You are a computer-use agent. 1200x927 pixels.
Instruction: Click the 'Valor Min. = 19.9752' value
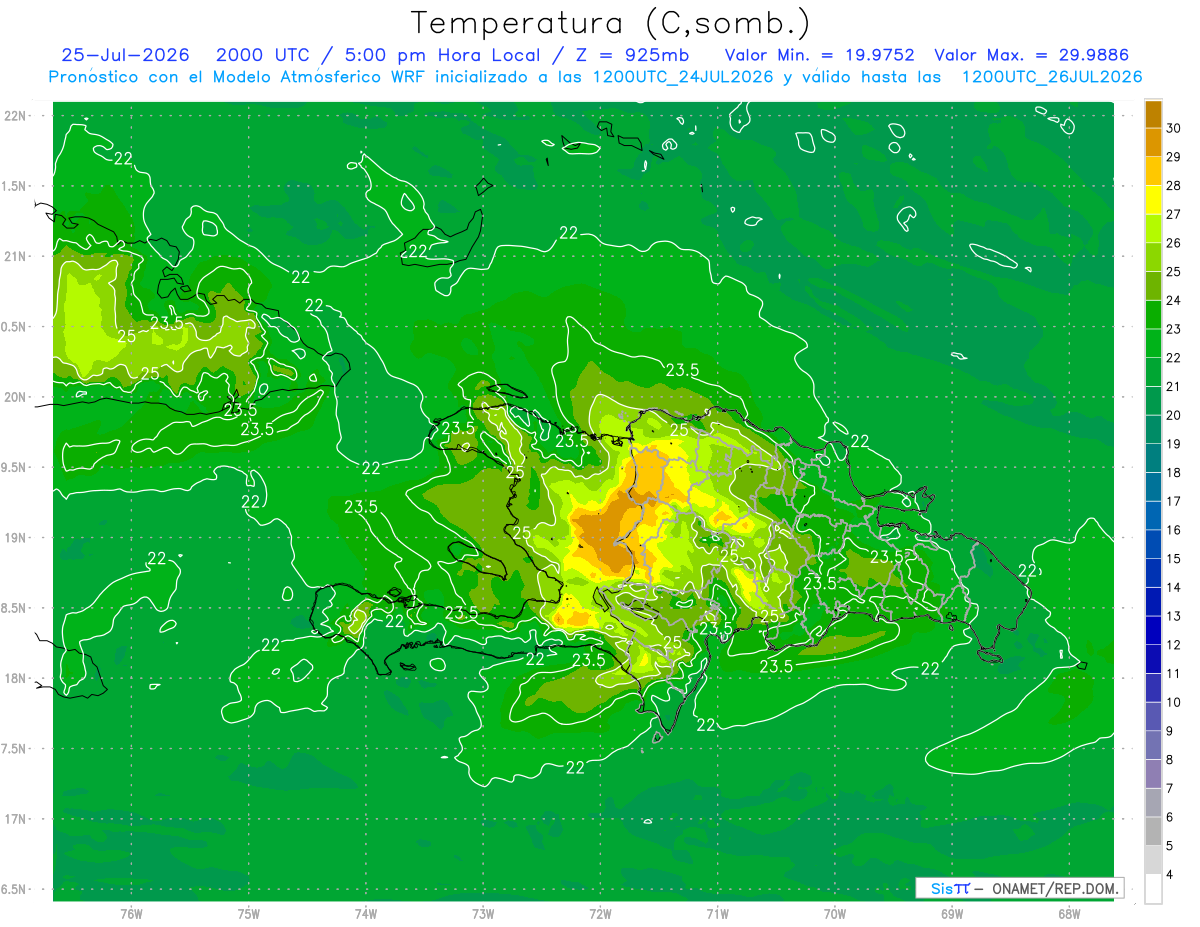point(819,55)
